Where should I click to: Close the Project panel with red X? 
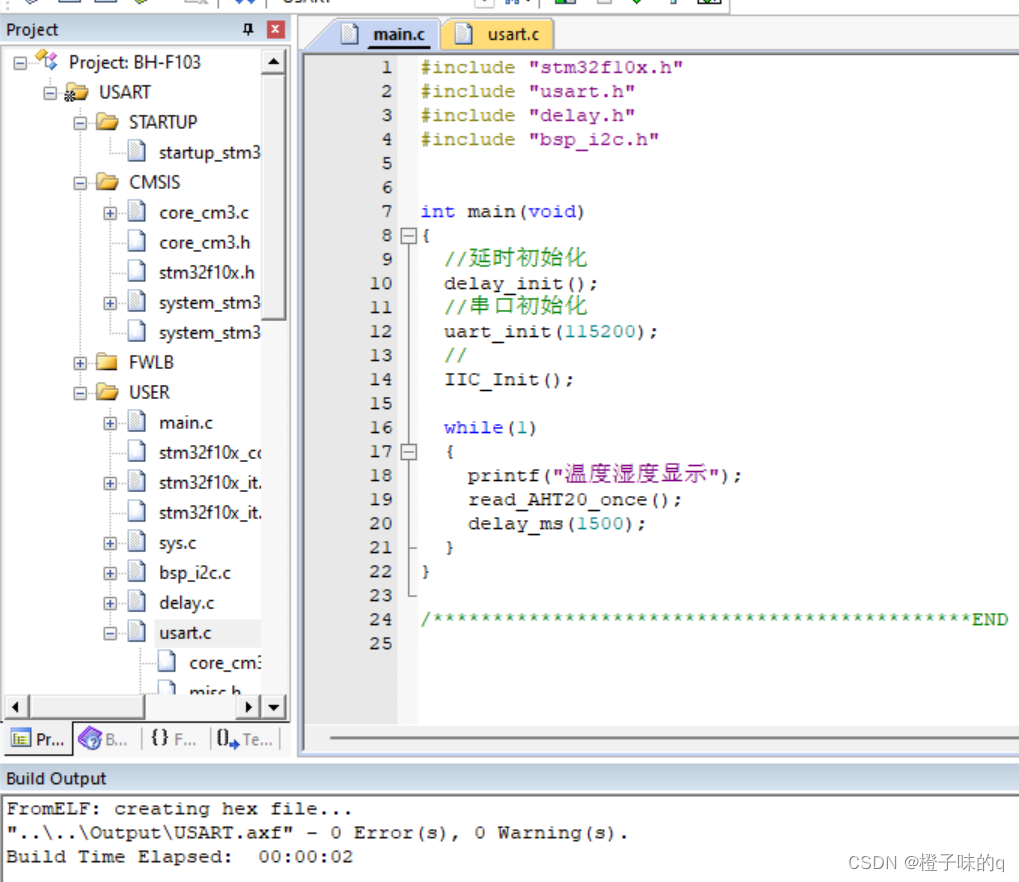(276, 29)
